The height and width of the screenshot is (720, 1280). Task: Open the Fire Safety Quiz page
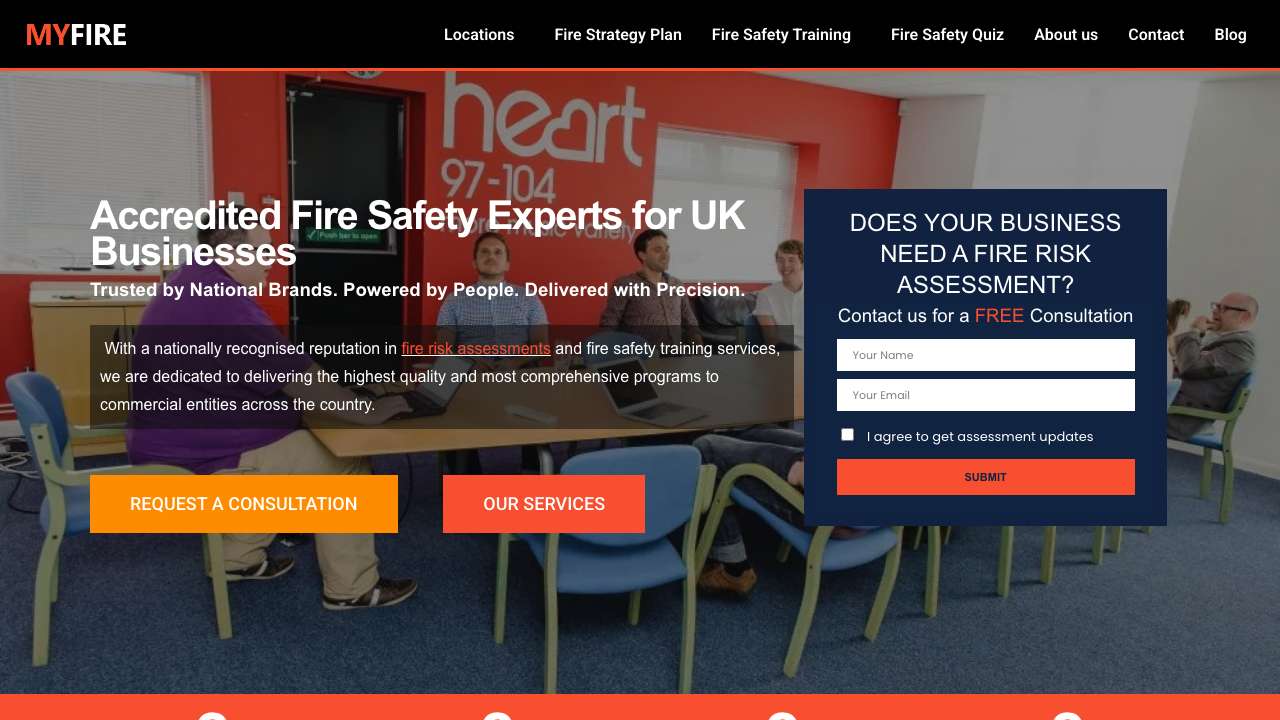pyautogui.click(x=947, y=35)
